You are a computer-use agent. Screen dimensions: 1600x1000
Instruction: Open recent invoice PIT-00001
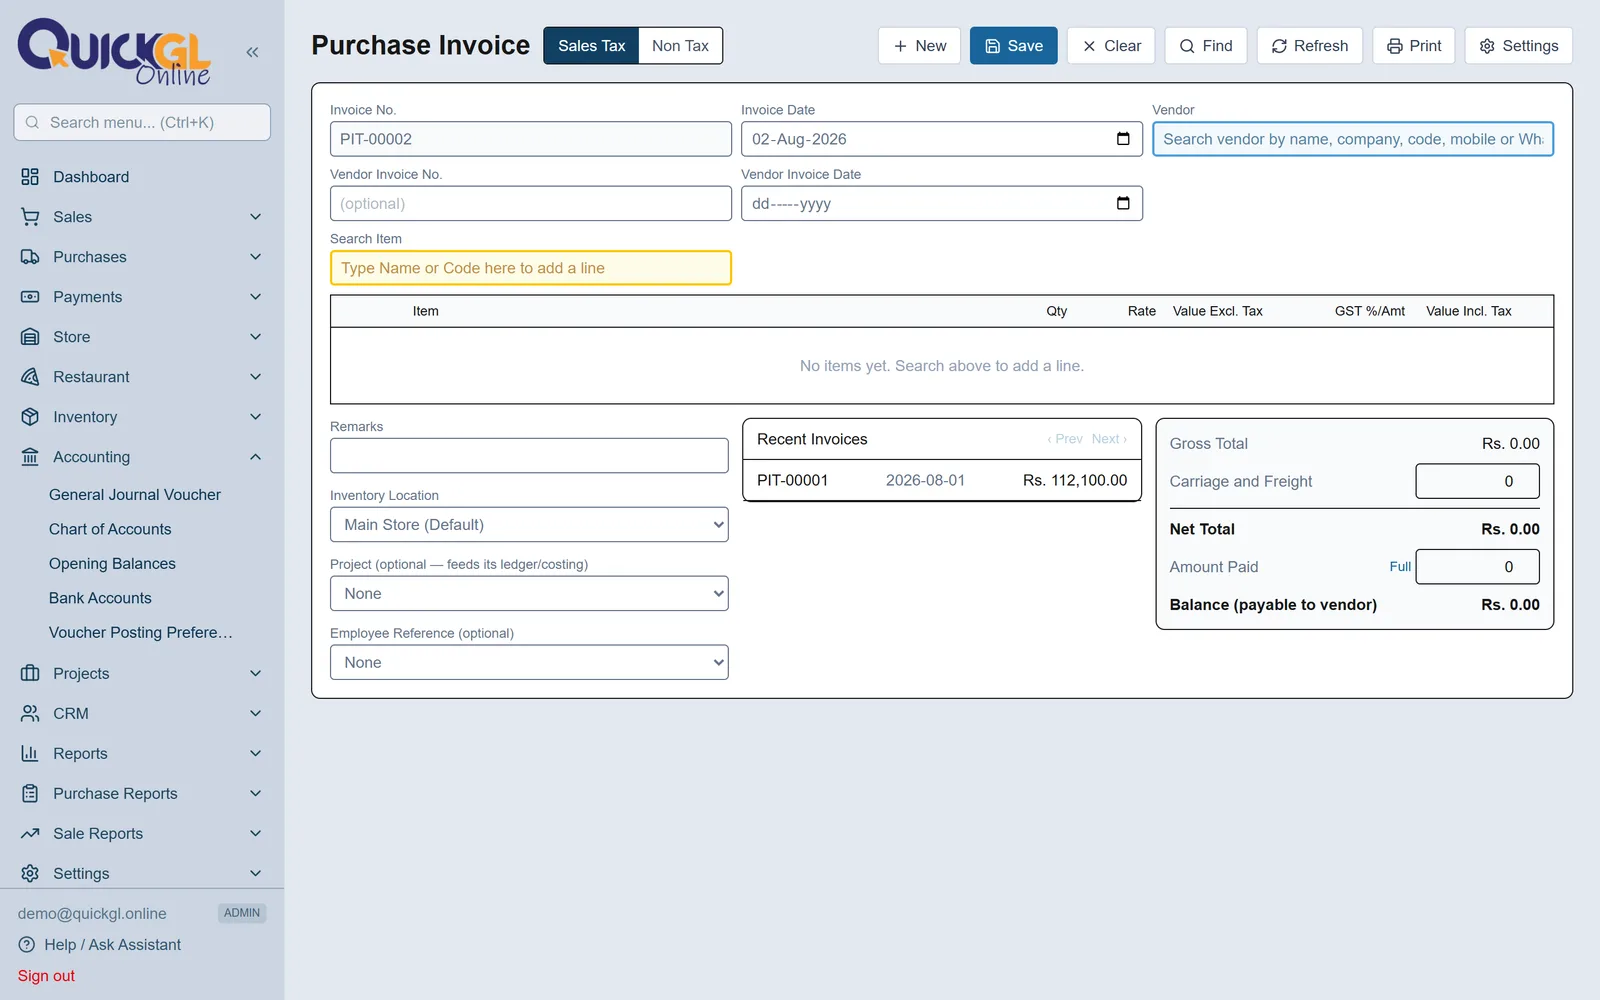pyautogui.click(x=942, y=481)
